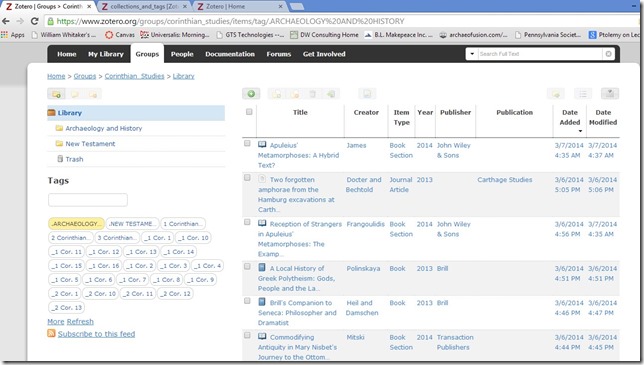
Task: Check the box for Apuleius' Metamorphoses row
Action: tap(247, 143)
